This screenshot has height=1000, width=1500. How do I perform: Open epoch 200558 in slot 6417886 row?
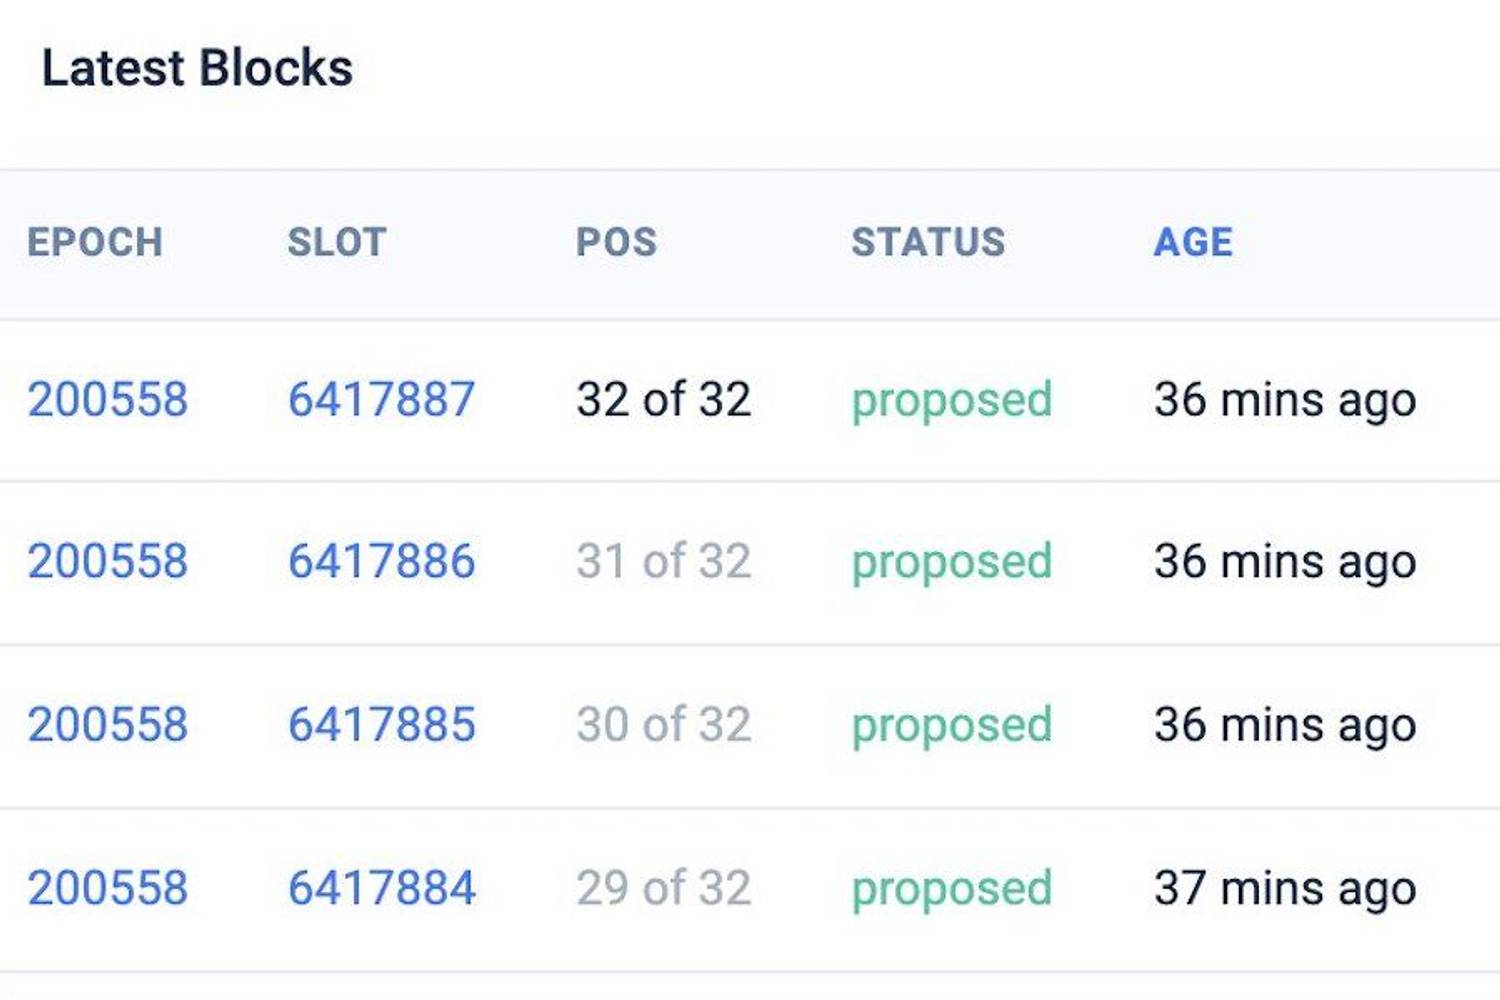pos(107,562)
